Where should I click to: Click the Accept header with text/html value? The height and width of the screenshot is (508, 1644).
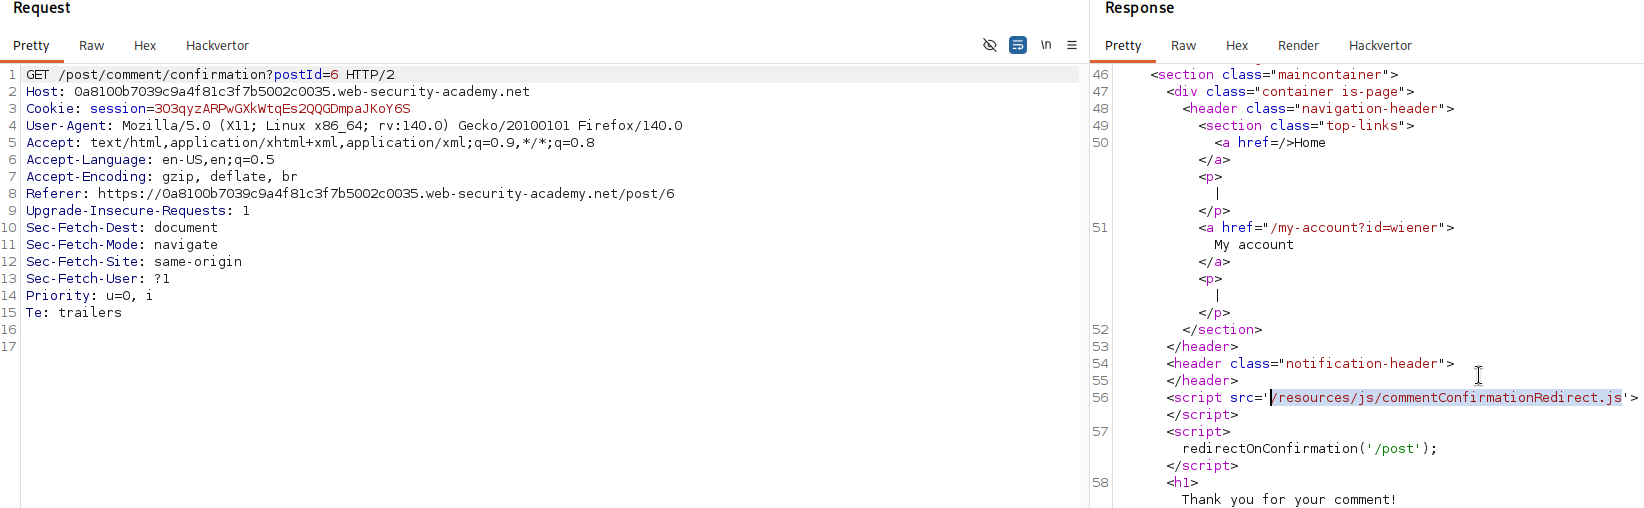pos(310,143)
